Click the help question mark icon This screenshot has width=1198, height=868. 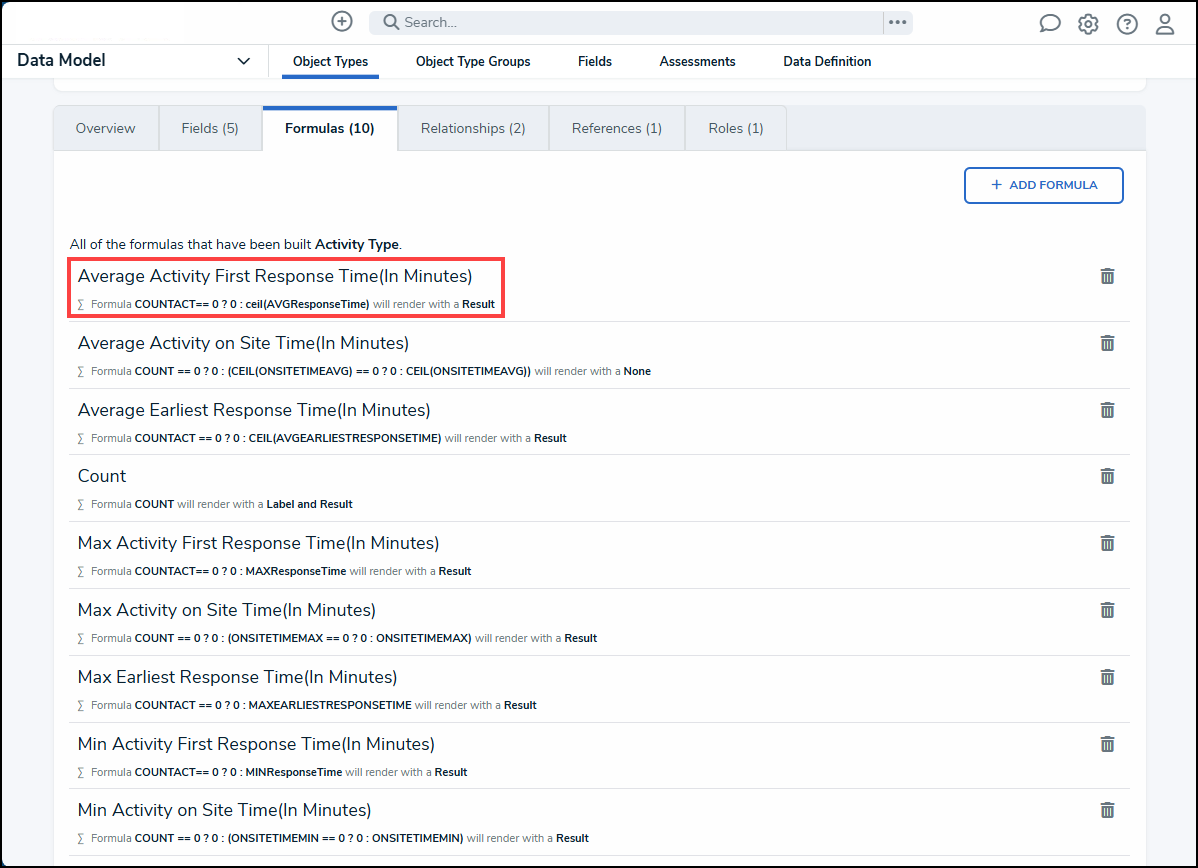[x=1127, y=24]
